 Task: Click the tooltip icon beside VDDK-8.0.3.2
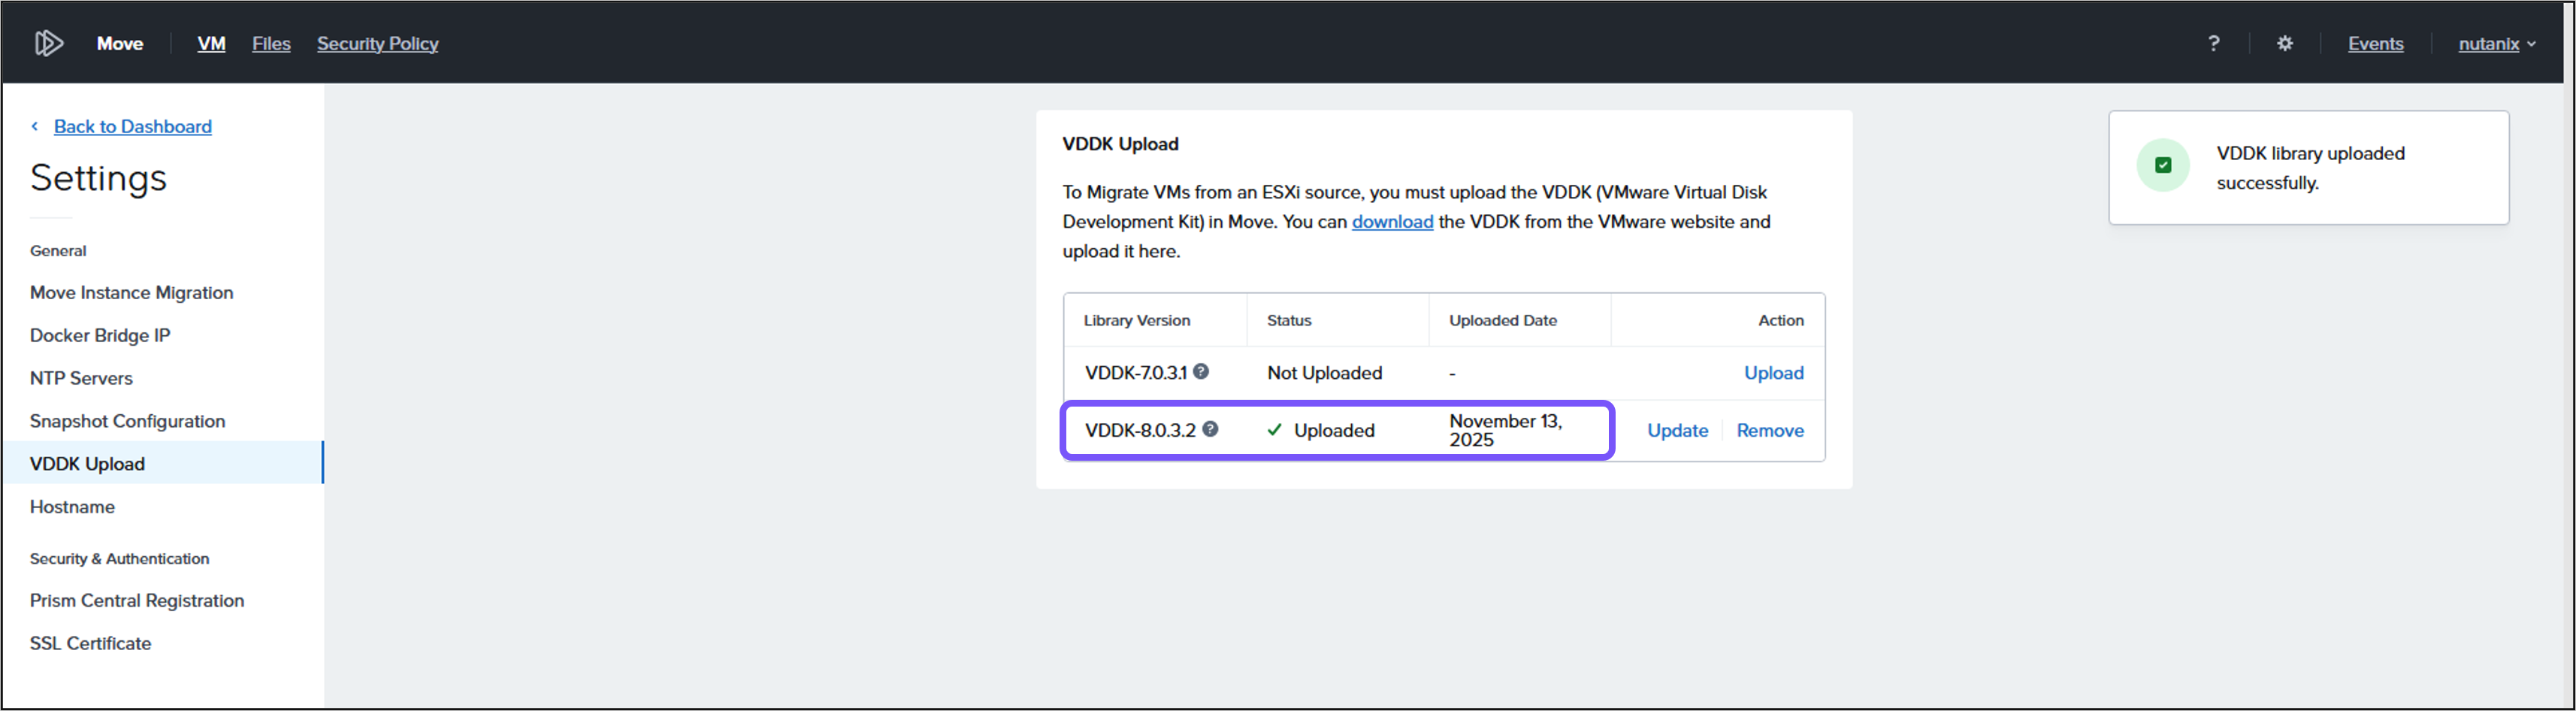[1211, 429]
